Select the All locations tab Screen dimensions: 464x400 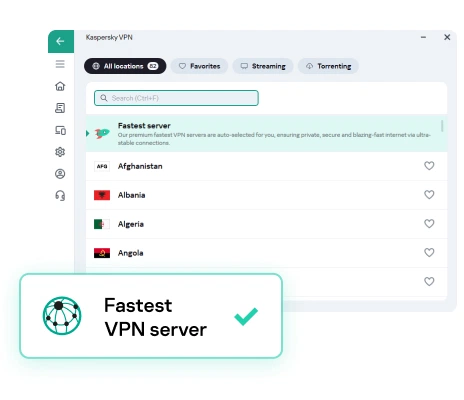(x=125, y=66)
